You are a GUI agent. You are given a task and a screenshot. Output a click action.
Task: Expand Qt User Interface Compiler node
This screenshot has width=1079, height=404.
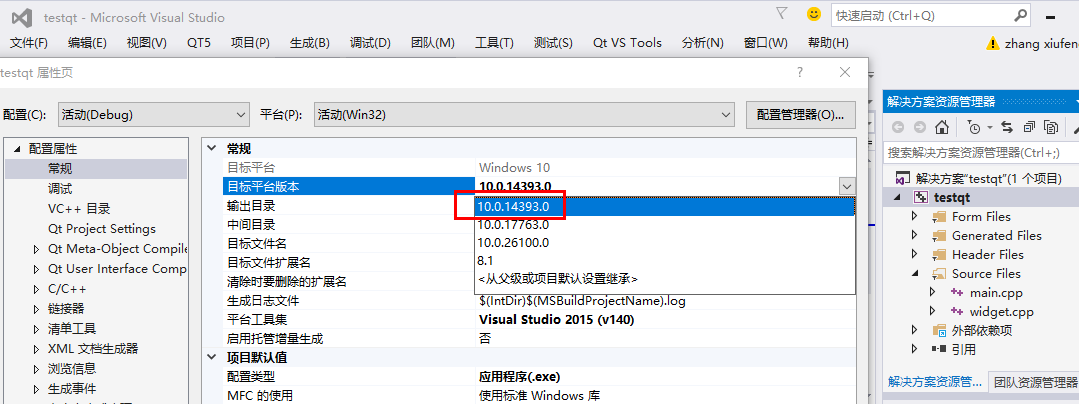[x=36, y=269]
